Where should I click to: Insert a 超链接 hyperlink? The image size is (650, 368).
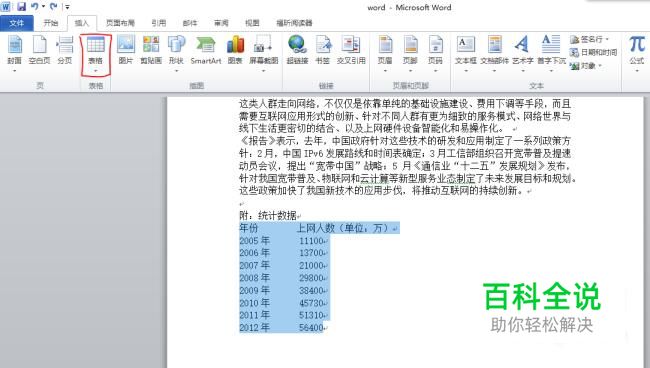(x=297, y=50)
